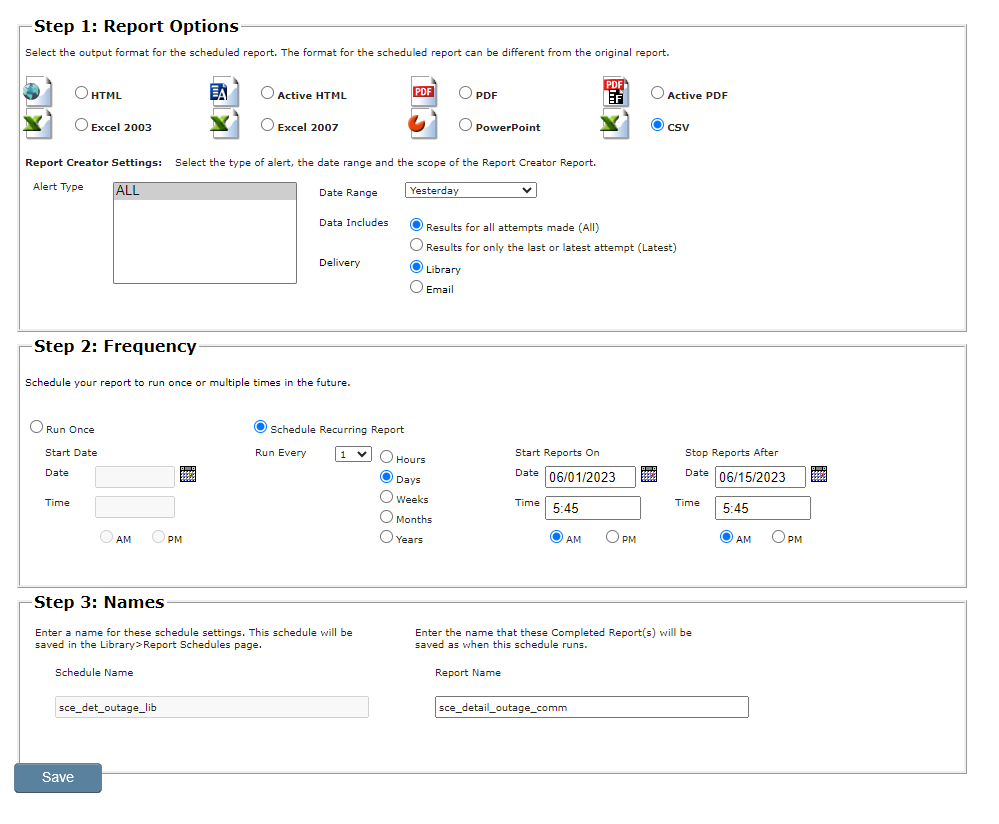999x824 pixels.
Task: Open calendar picker for Start Reports On date
Action: (649, 474)
